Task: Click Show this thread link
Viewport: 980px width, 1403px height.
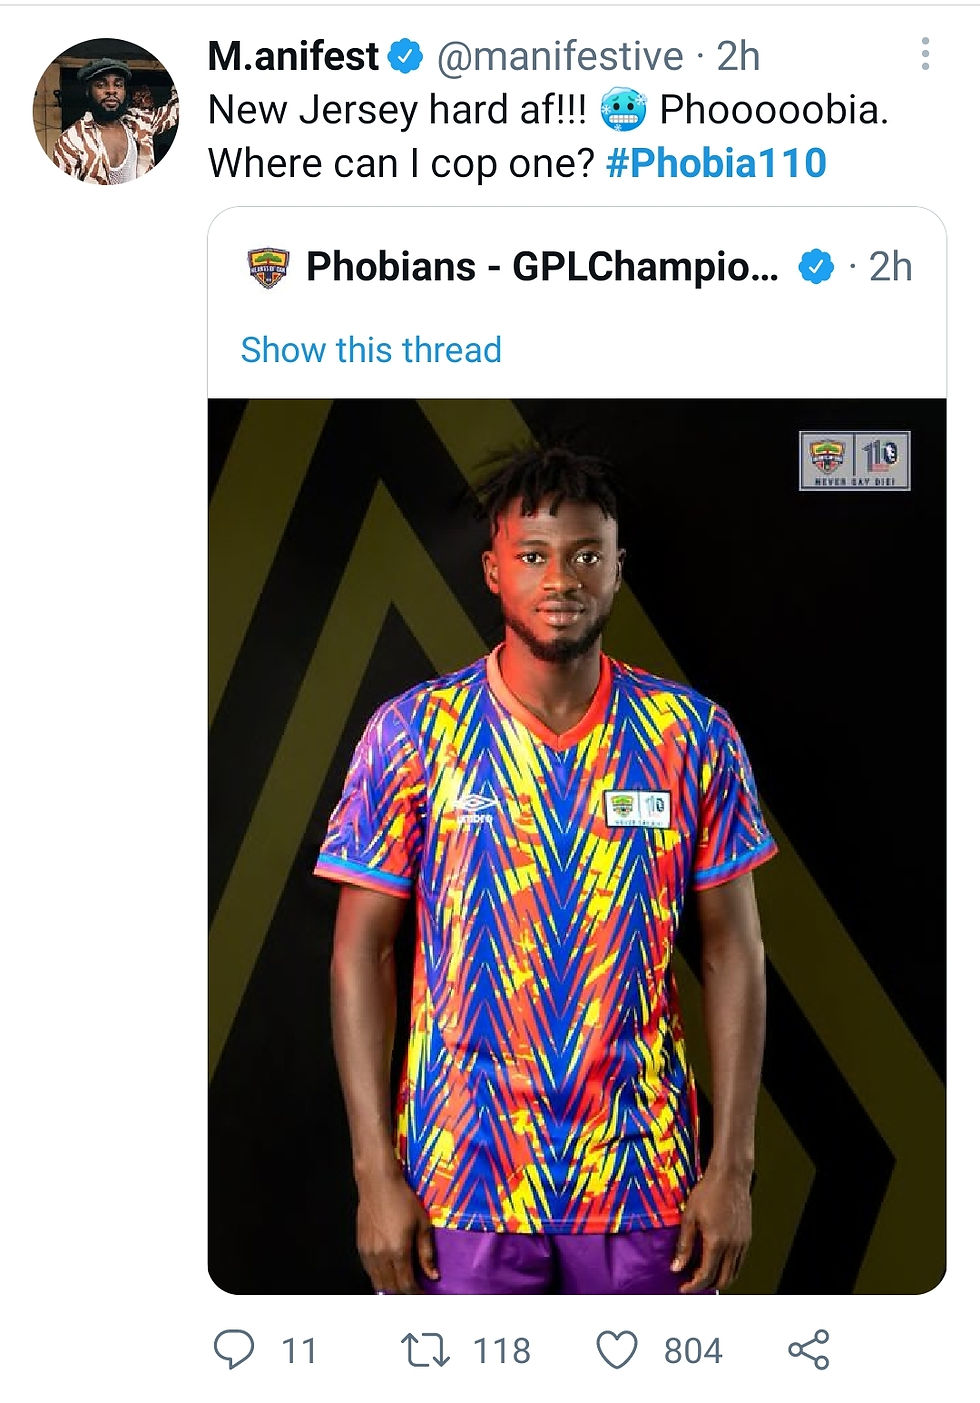Action: [x=371, y=350]
